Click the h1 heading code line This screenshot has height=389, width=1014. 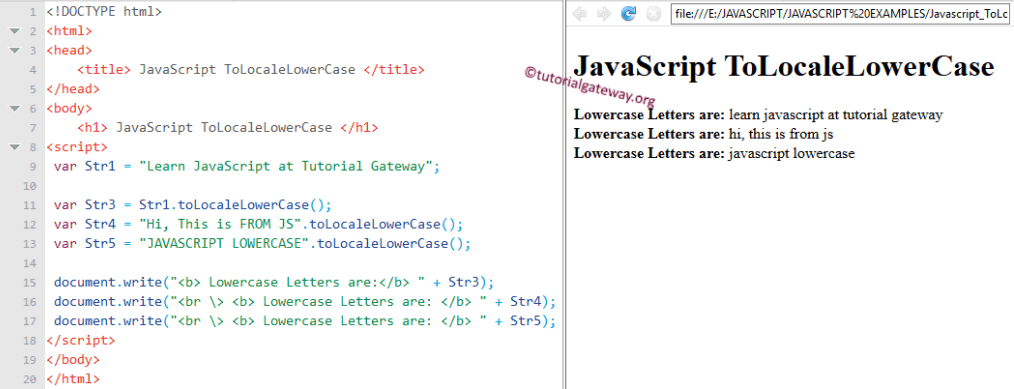(x=228, y=128)
